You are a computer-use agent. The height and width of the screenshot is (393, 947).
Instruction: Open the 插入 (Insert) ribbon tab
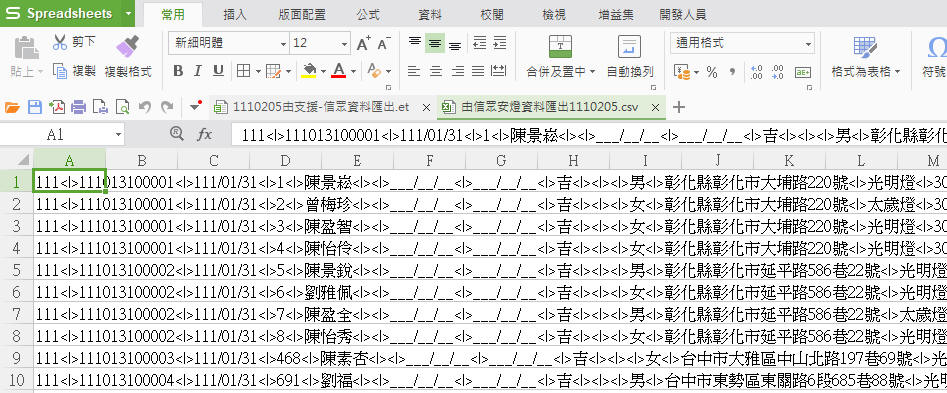tap(235, 14)
